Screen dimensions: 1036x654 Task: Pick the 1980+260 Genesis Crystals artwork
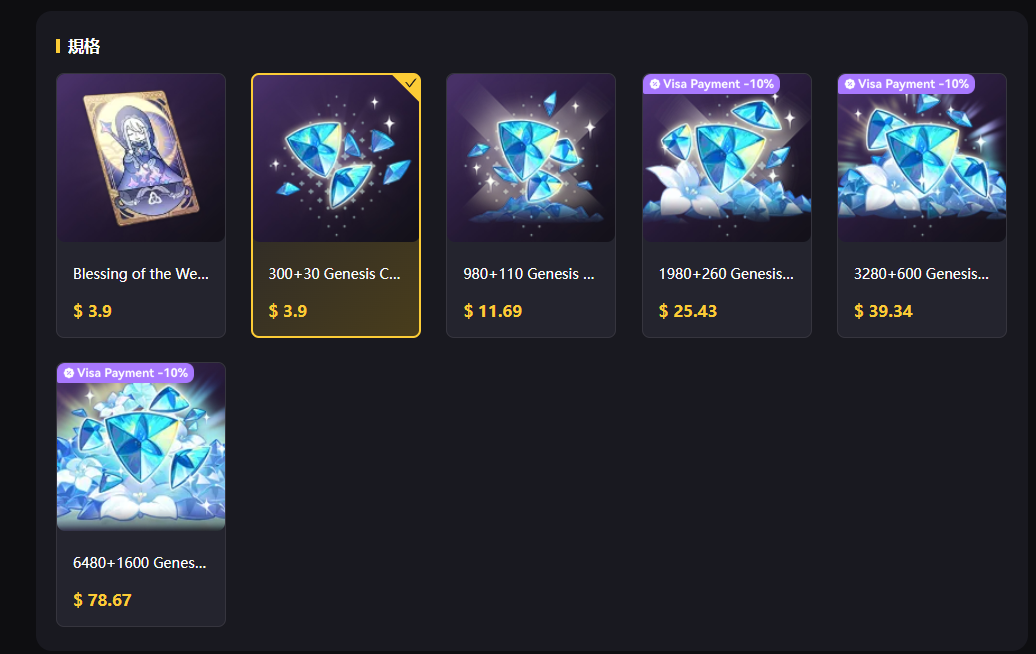[x=727, y=158]
